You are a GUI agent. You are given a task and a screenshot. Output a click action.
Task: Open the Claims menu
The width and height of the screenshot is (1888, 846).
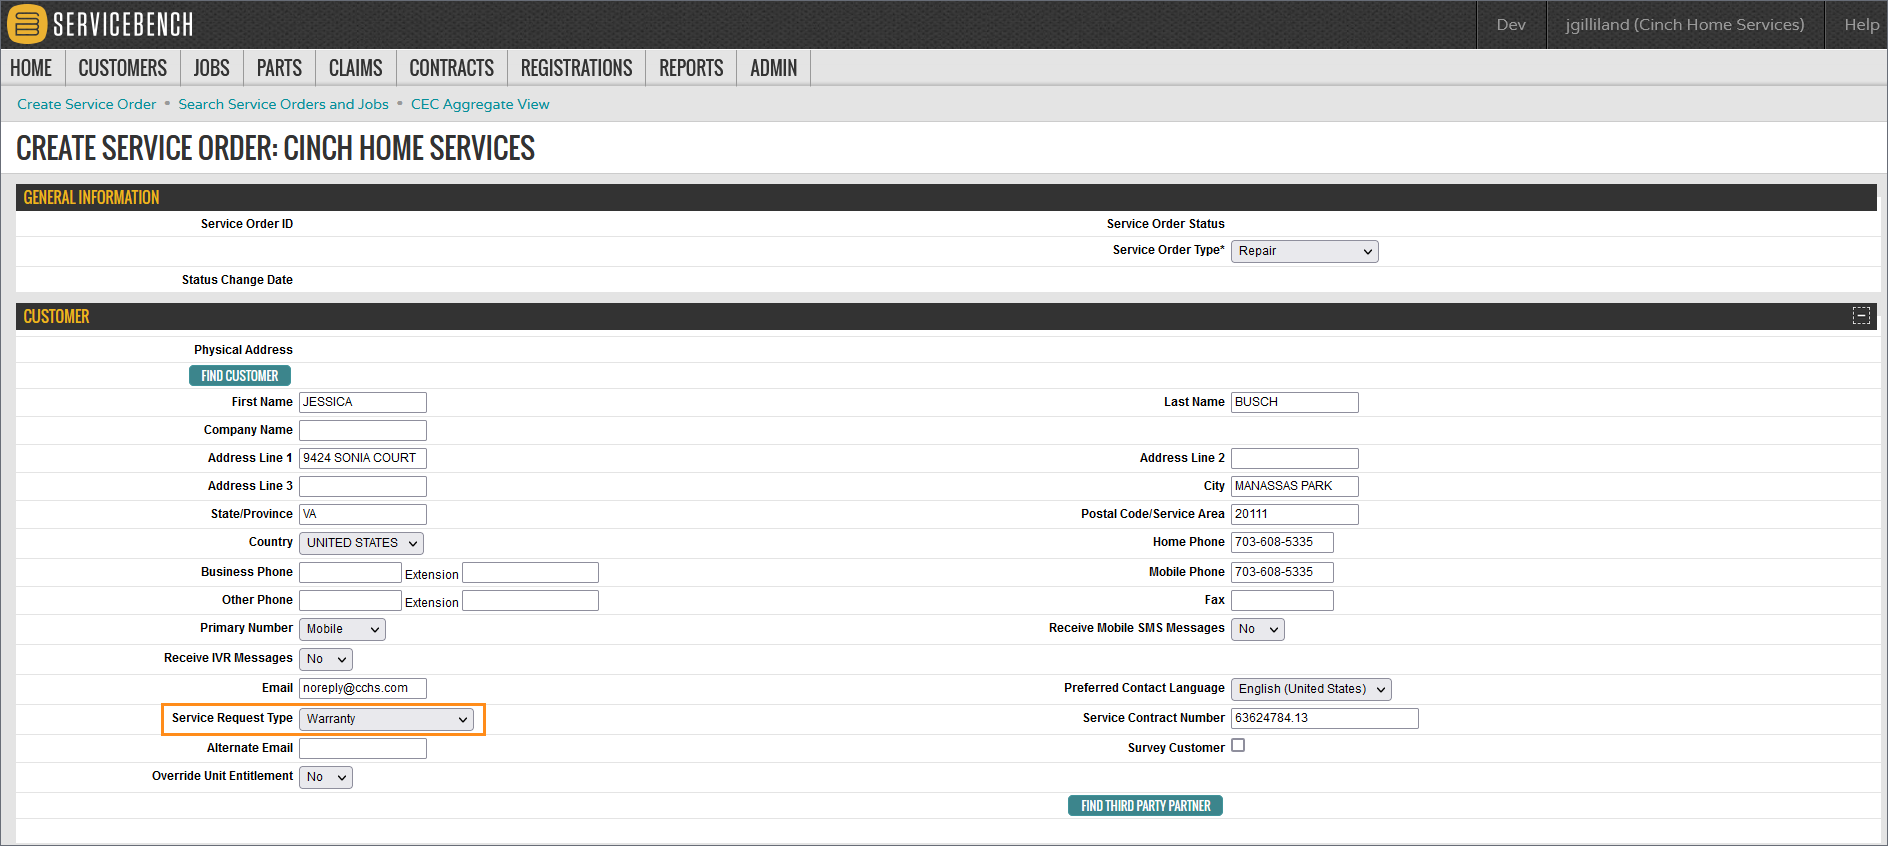click(x=356, y=68)
